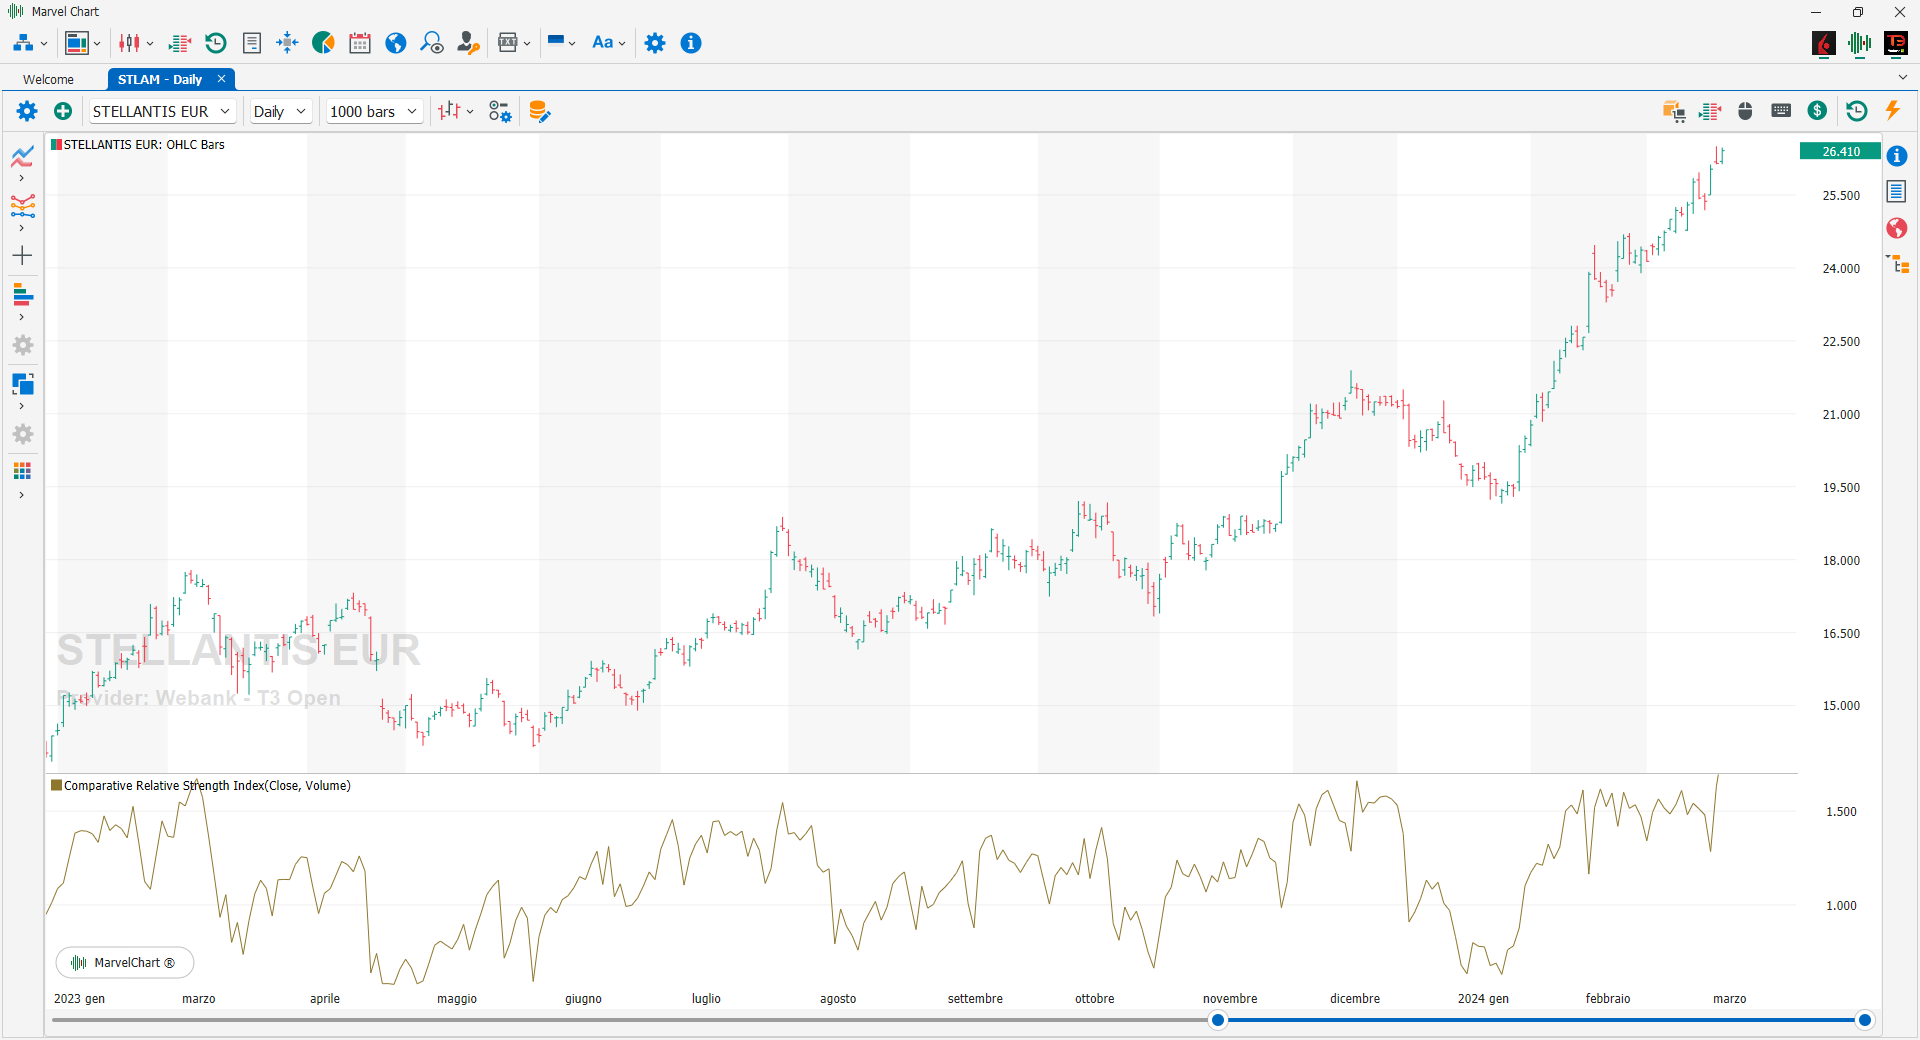The image size is (1920, 1040).
Task: Select the multi-line studies tool in left sidebar
Action: pos(23,206)
